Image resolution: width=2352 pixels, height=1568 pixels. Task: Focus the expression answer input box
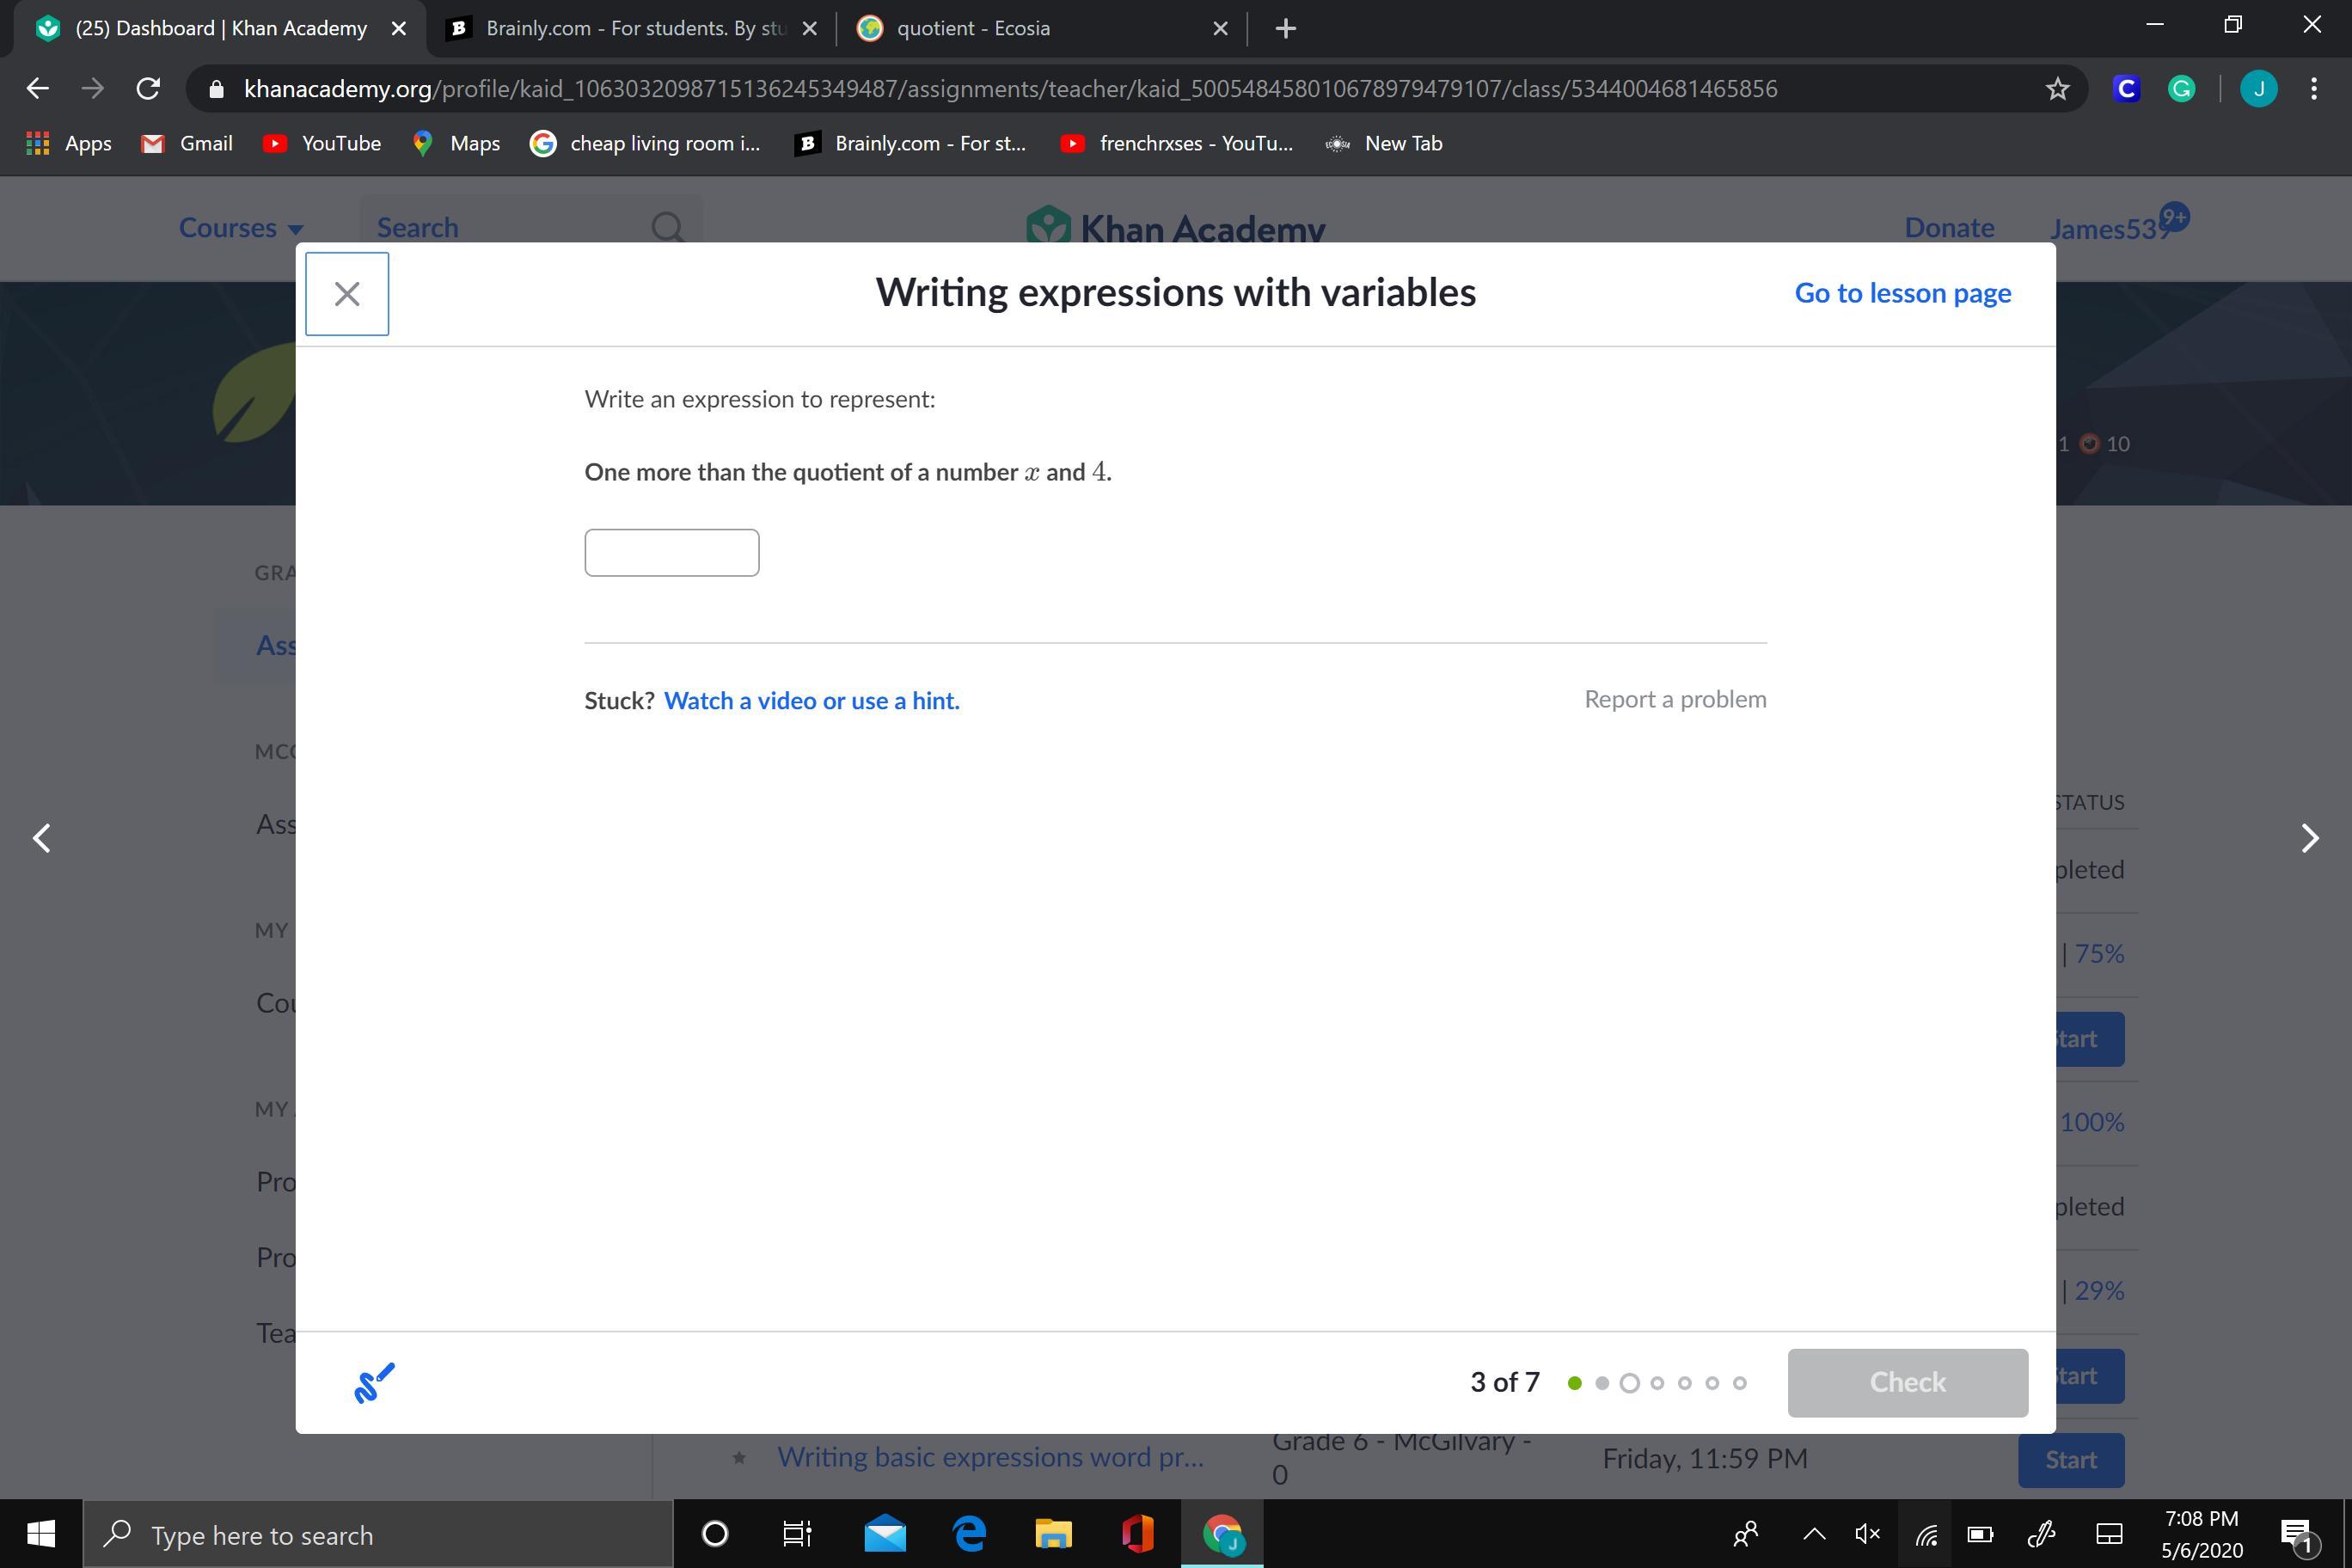click(x=671, y=553)
